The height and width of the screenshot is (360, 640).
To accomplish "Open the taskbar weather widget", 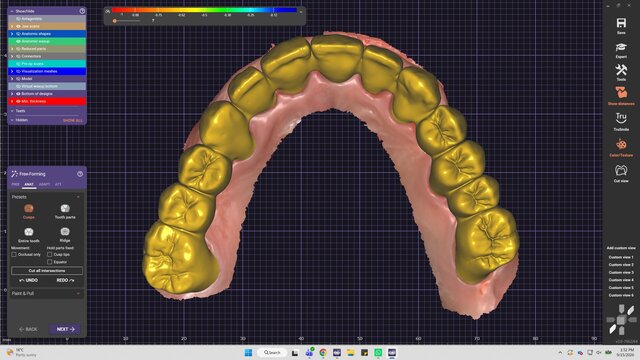I will [21, 352].
